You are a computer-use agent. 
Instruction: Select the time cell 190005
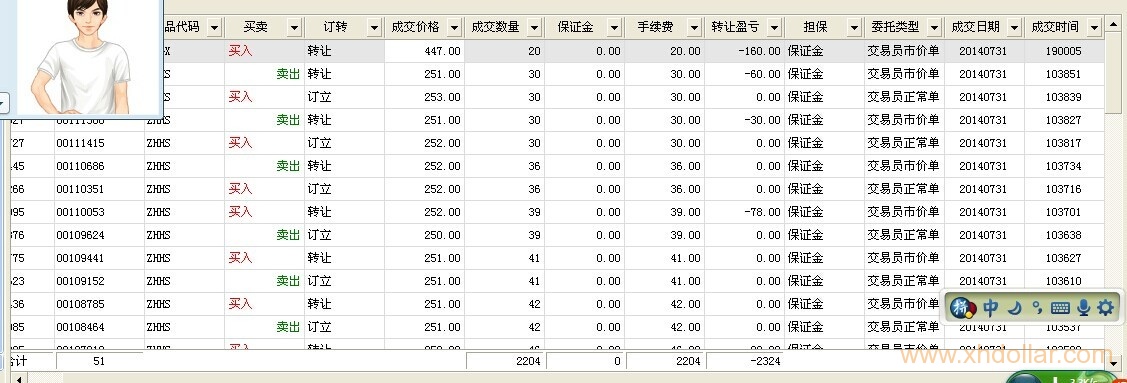(x=1063, y=51)
